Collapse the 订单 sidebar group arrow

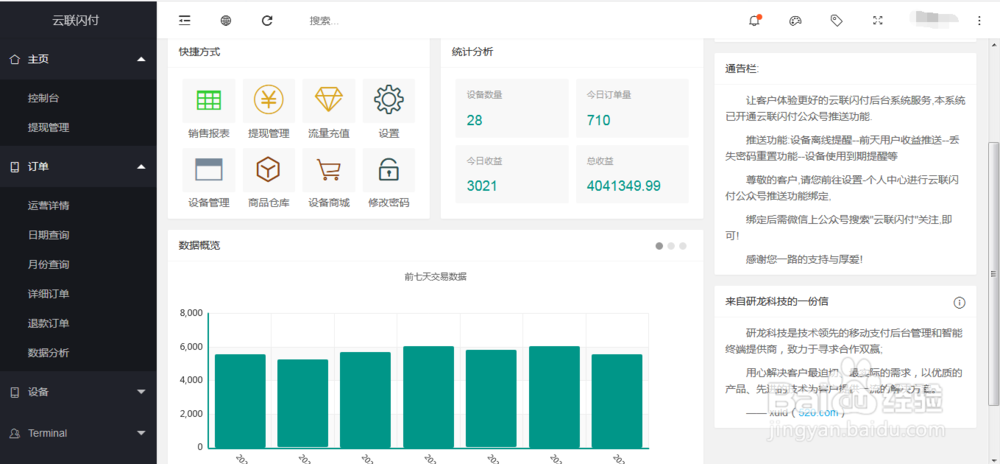(x=142, y=166)
